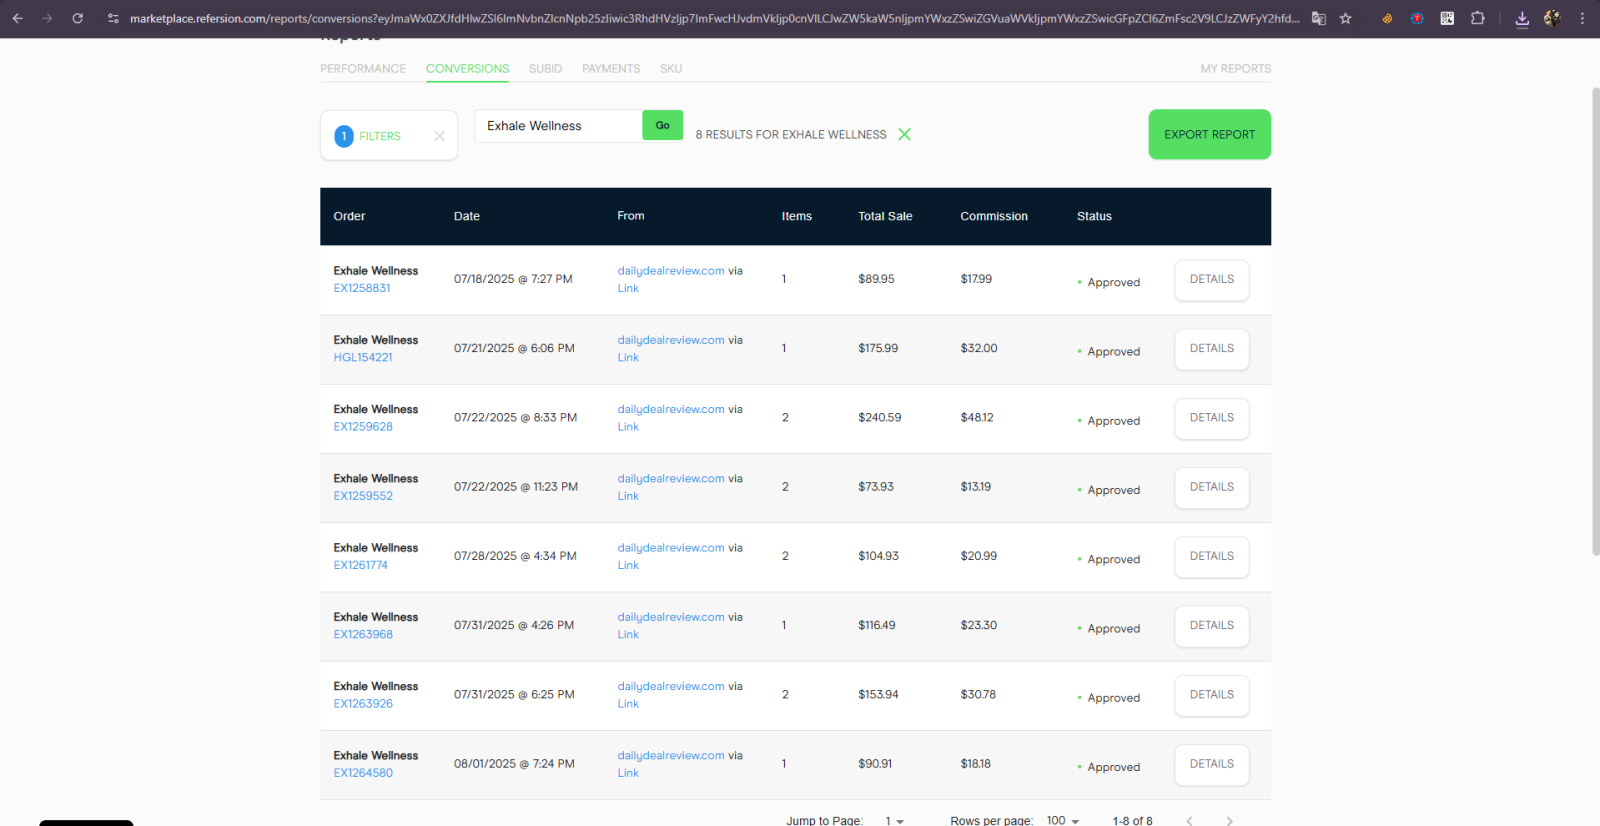1600x826 pixels.
Task: Bookmark this page with the star icon
Action: click(1346, 18)
